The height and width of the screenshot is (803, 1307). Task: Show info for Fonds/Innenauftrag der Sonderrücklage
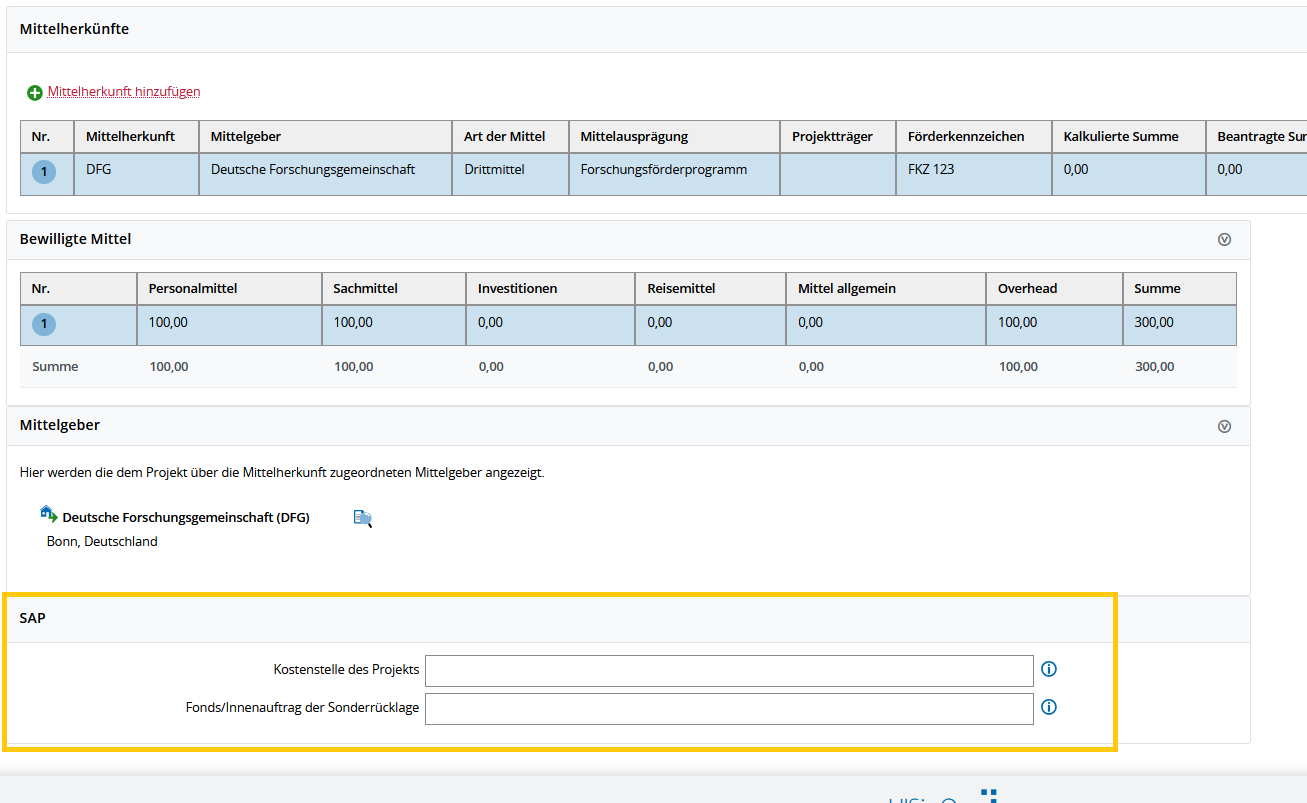coord(1049,707)
